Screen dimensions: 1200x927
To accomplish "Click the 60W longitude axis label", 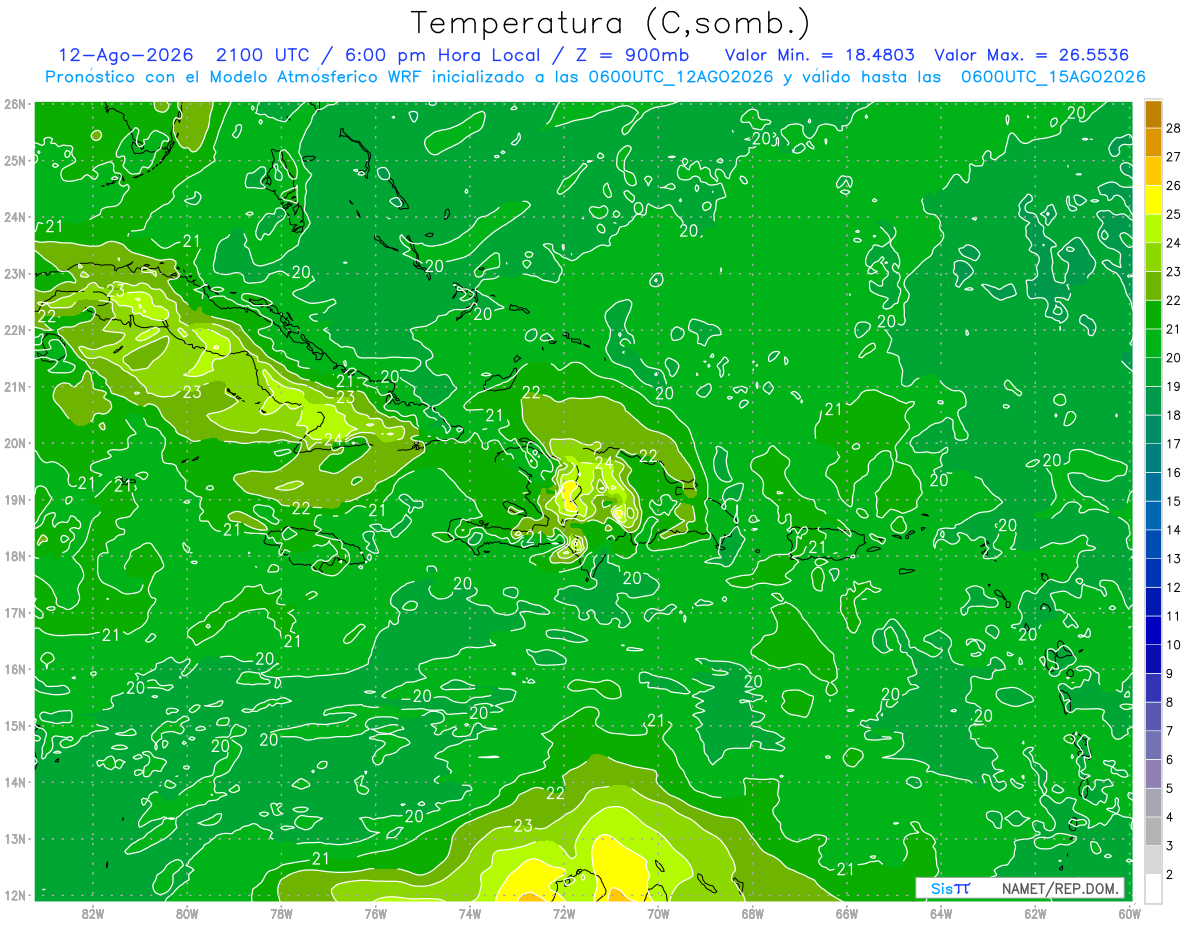I will coord(1130,913).
